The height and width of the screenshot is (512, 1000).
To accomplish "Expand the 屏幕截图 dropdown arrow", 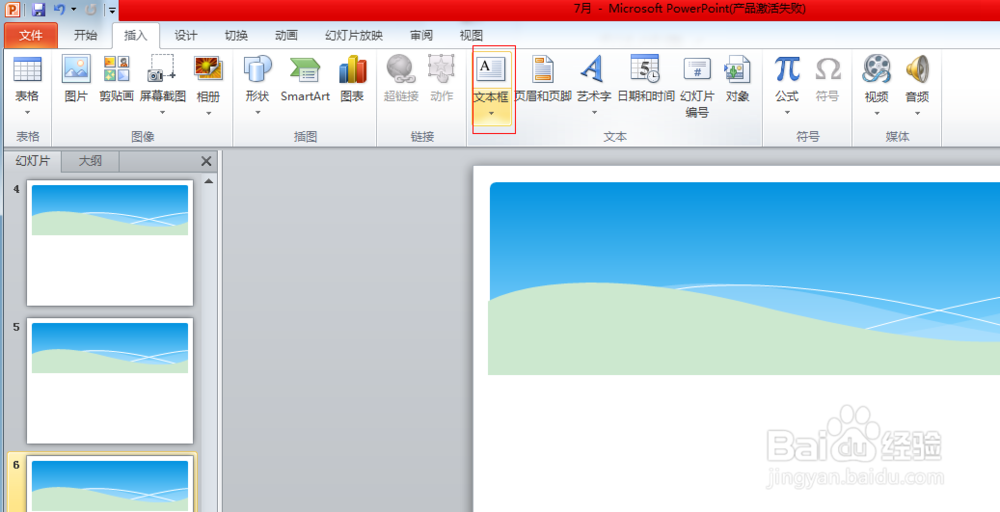I will click(x=163, y=112).
